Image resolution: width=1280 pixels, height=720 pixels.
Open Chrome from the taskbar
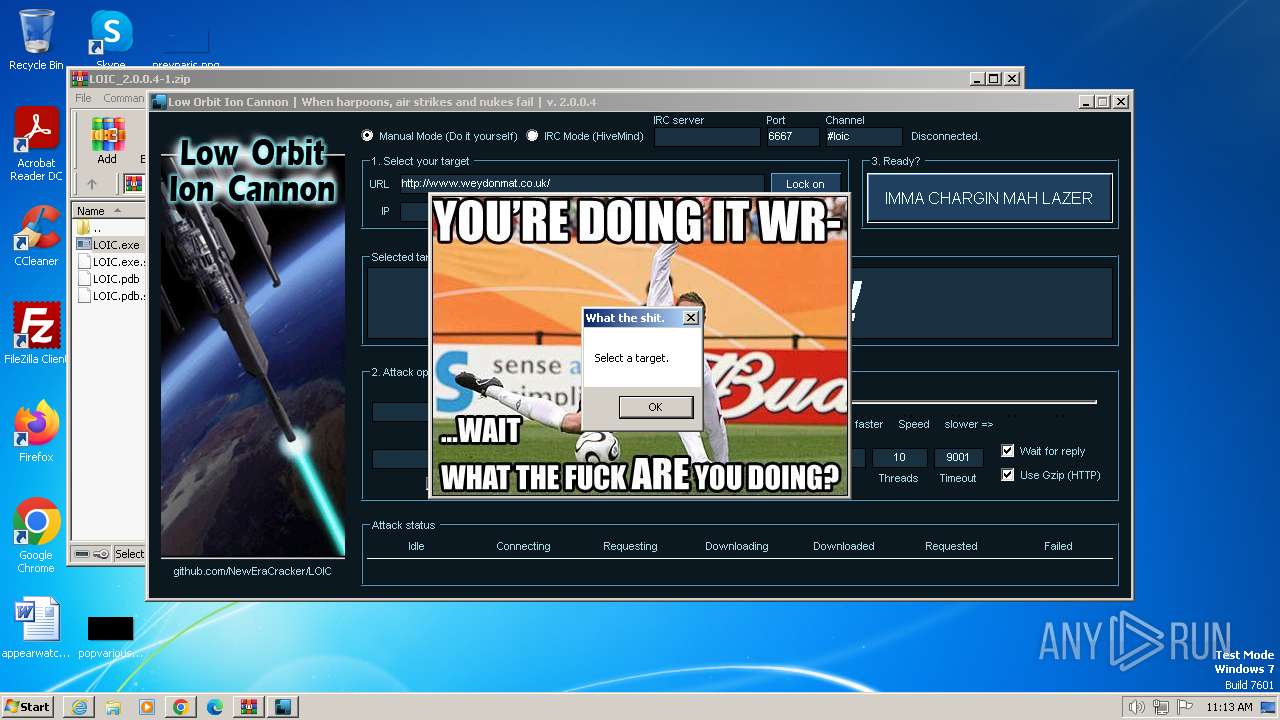click(181, 707)
